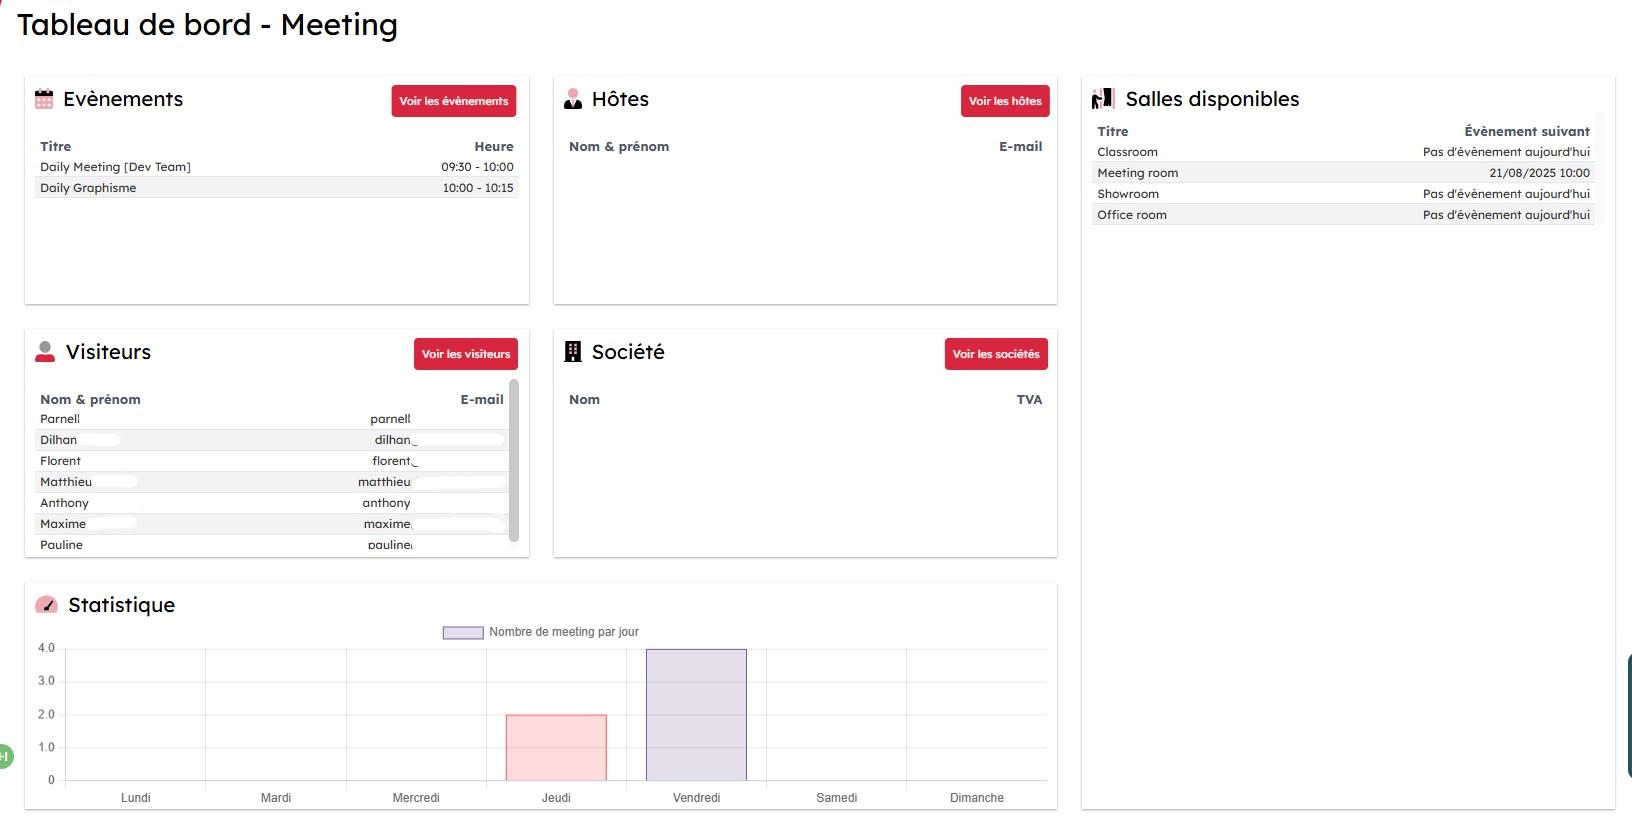Click the visitors list scrollbar
The image size is (1632, 835).
click(514, 460)
